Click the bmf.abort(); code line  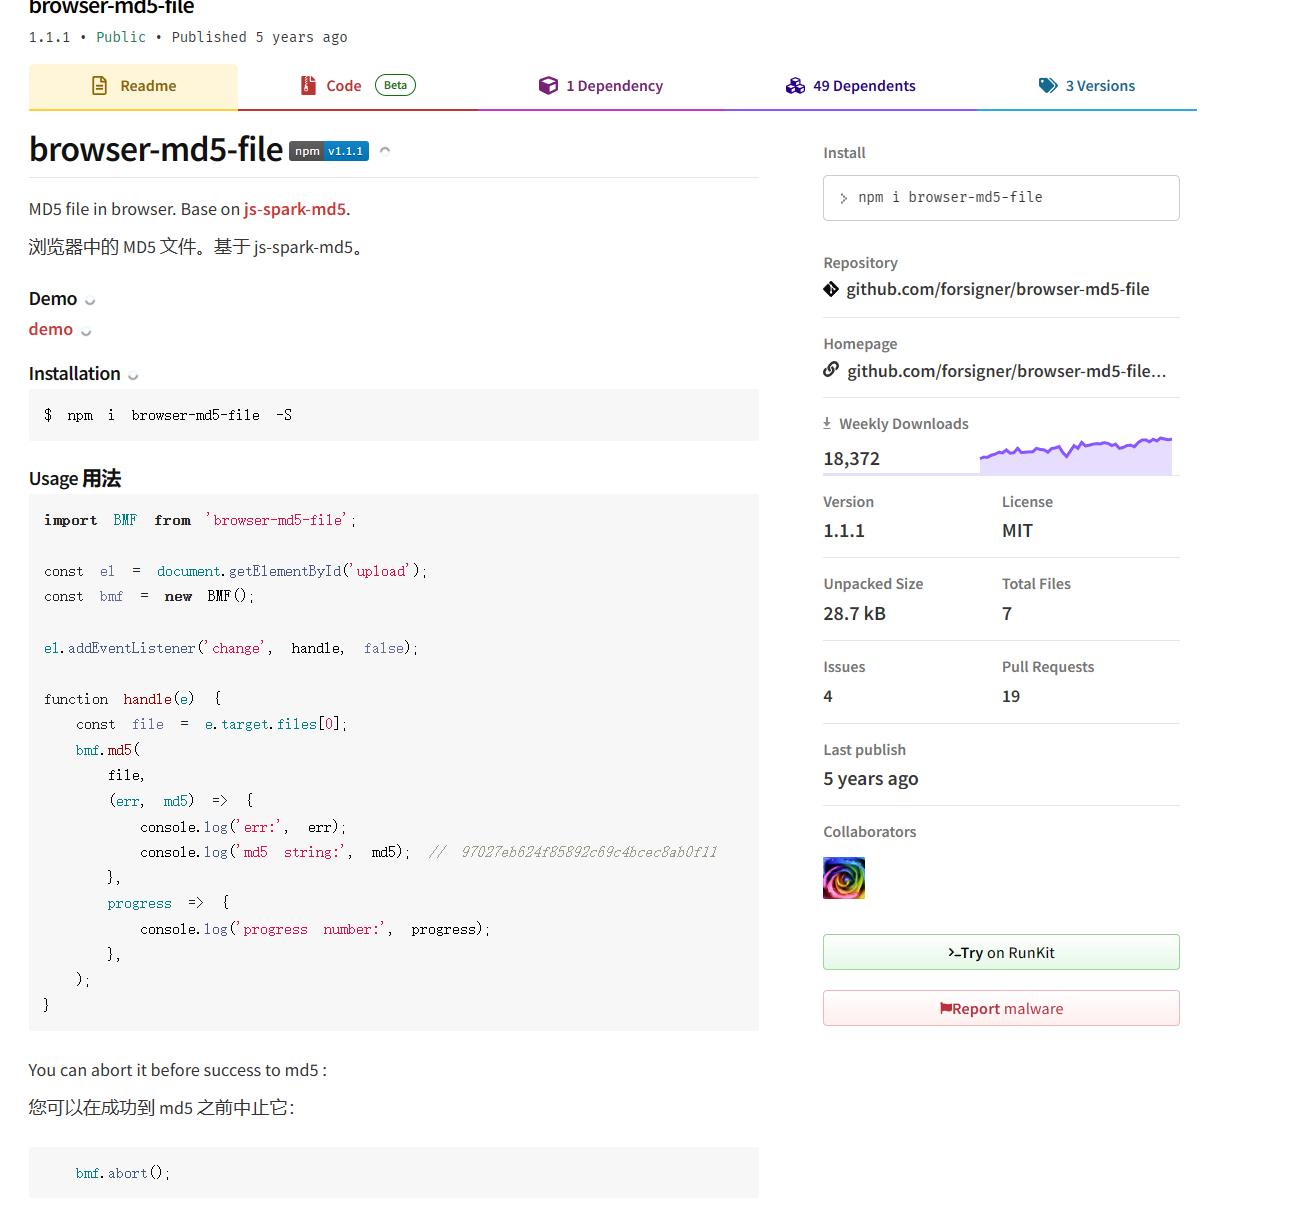pyautogui.click(x=123, y=1173)
